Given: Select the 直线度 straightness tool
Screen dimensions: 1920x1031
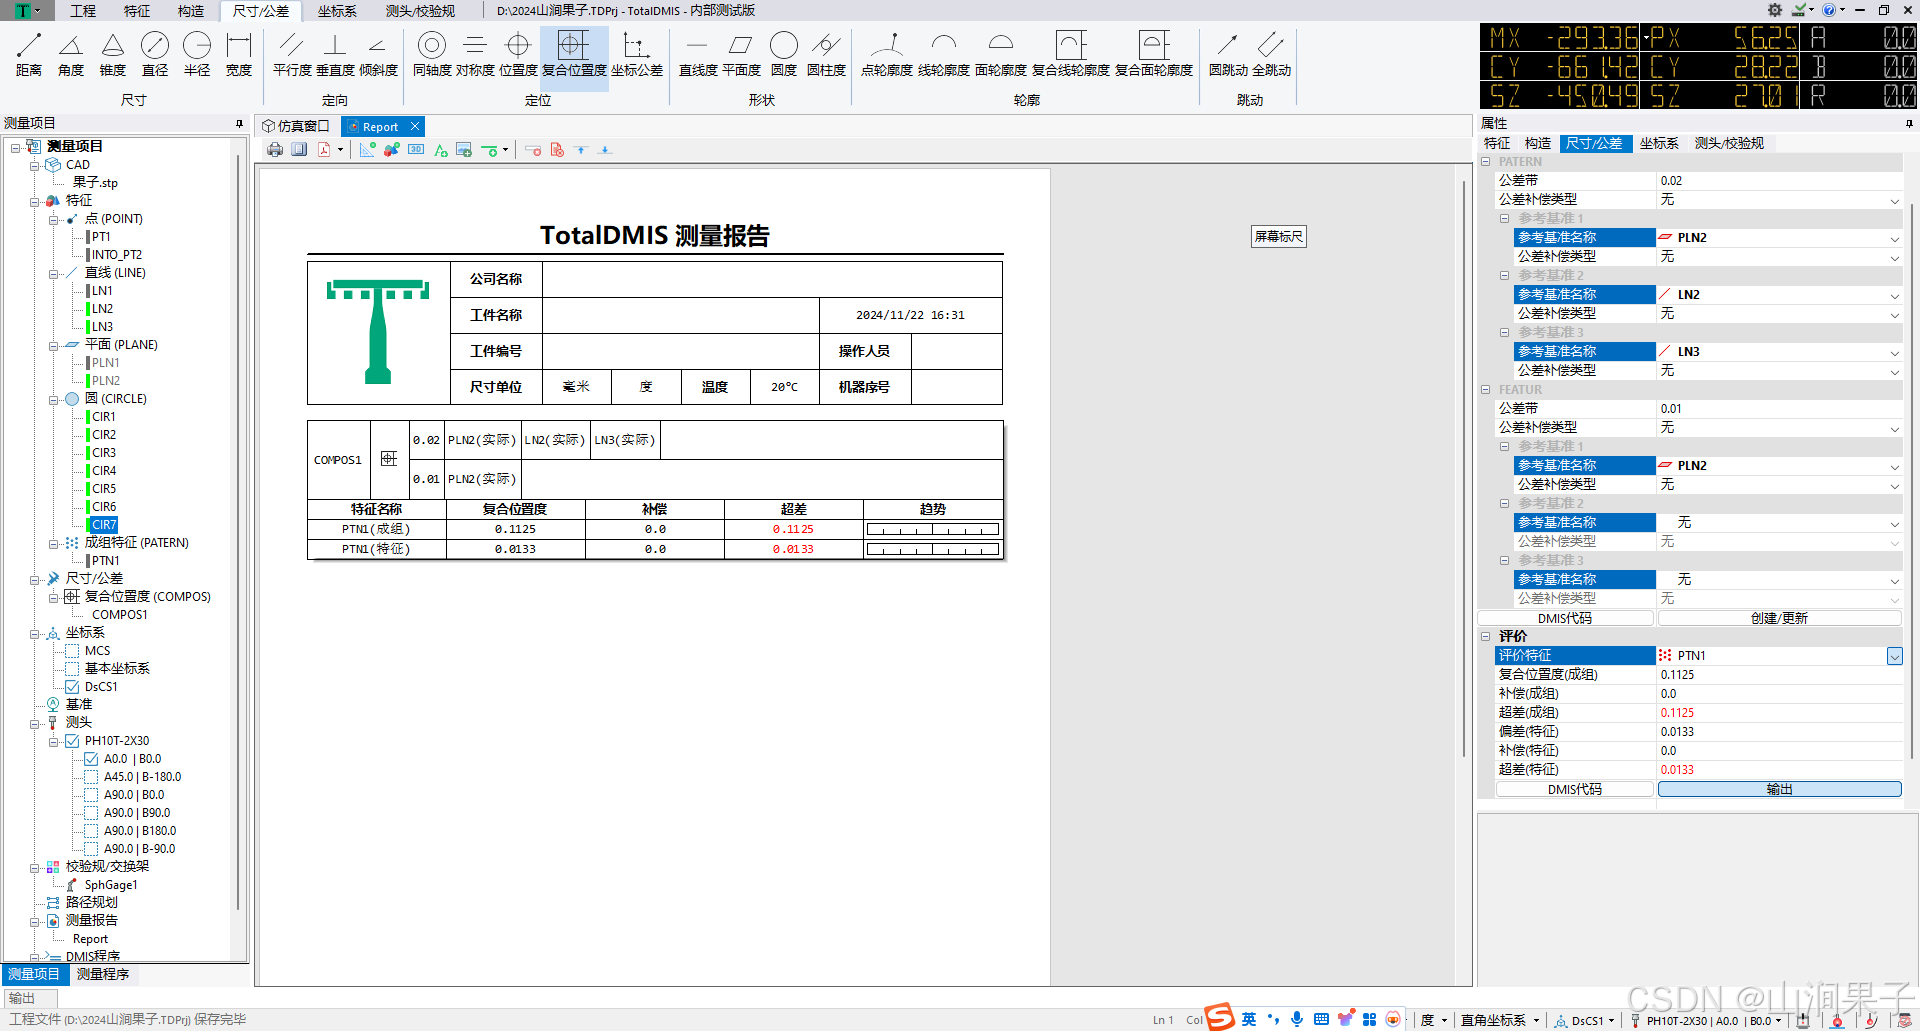Looking at the screenshot, I should (698, 54).
